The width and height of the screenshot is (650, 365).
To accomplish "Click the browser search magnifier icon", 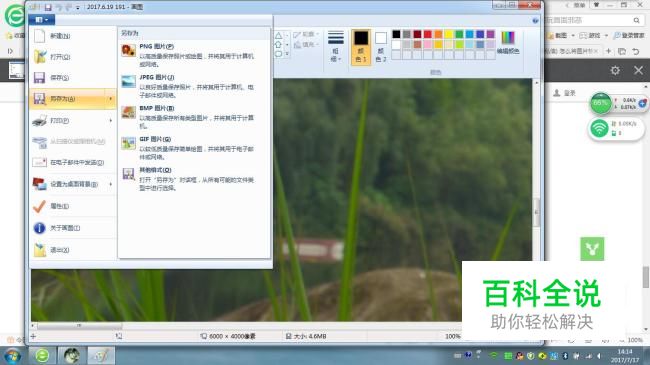I will tap(636, 20).
